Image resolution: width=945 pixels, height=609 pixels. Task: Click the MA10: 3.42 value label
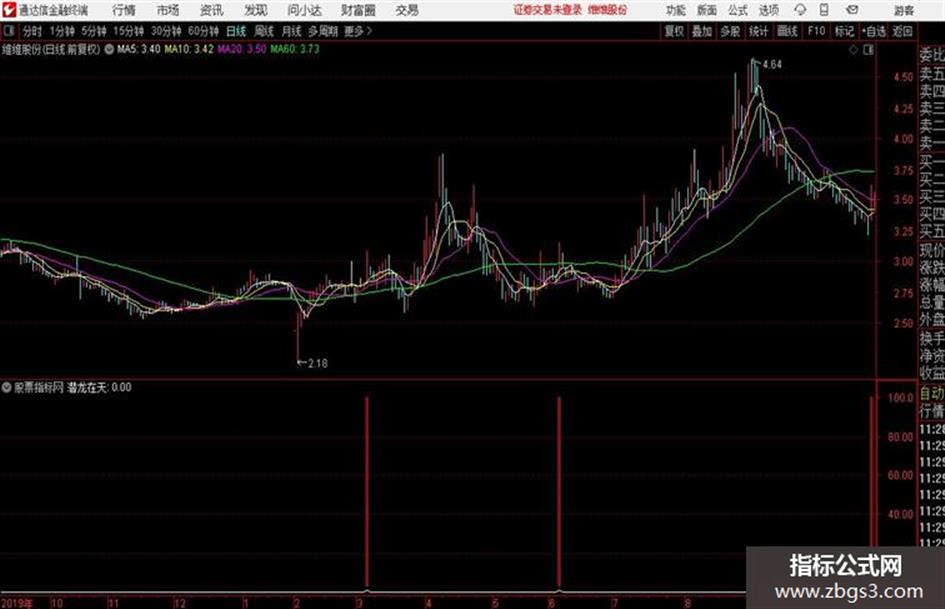point(189,49)
